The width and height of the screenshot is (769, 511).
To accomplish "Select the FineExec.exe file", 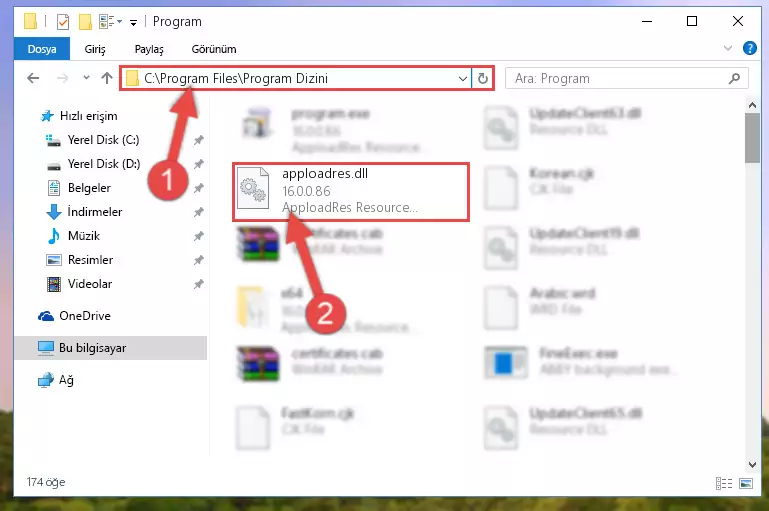I will (581, 362).
